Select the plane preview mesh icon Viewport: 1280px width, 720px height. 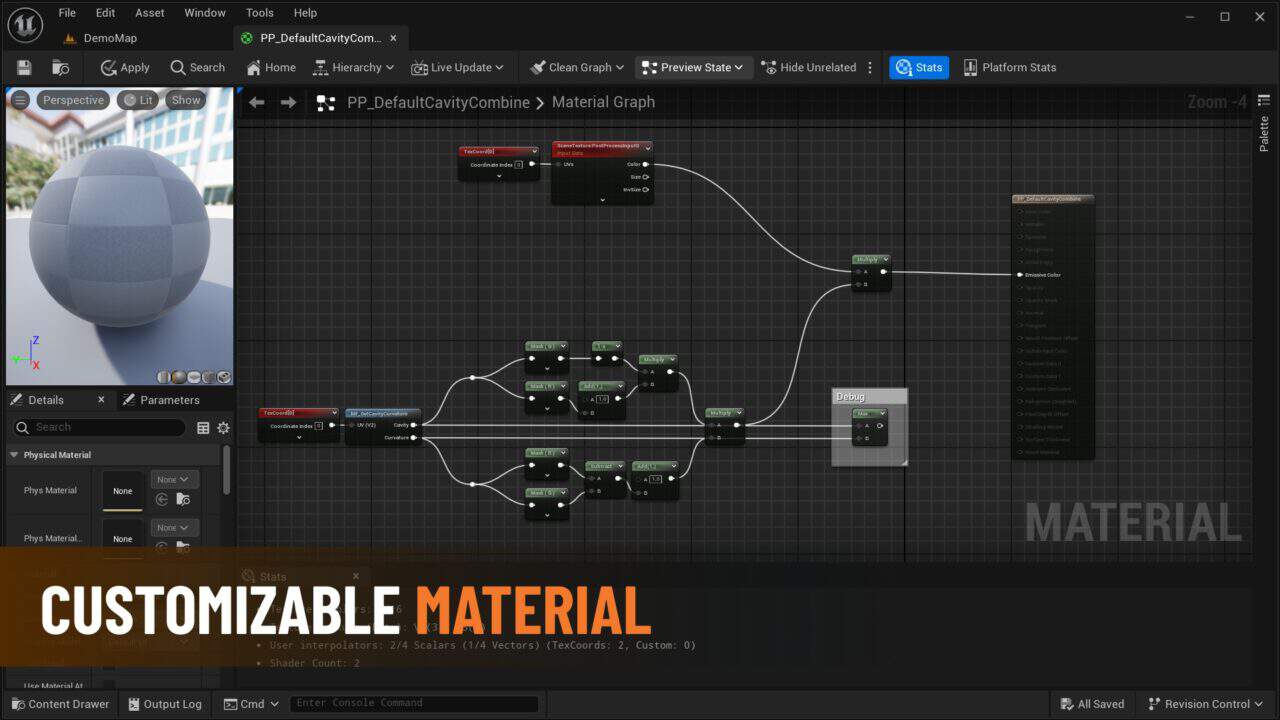(193, 377)
